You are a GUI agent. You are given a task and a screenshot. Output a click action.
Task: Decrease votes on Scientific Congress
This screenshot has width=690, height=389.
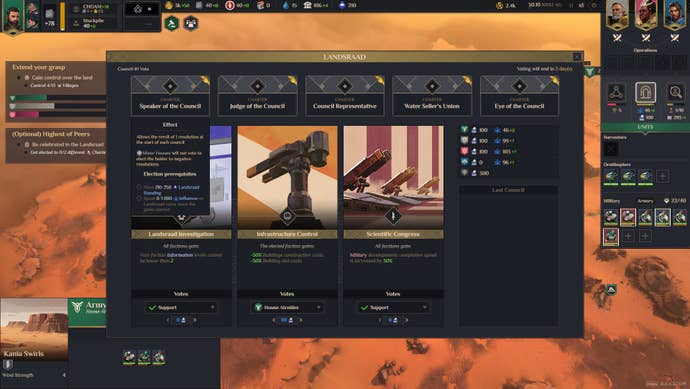click(x=379, y=320)
